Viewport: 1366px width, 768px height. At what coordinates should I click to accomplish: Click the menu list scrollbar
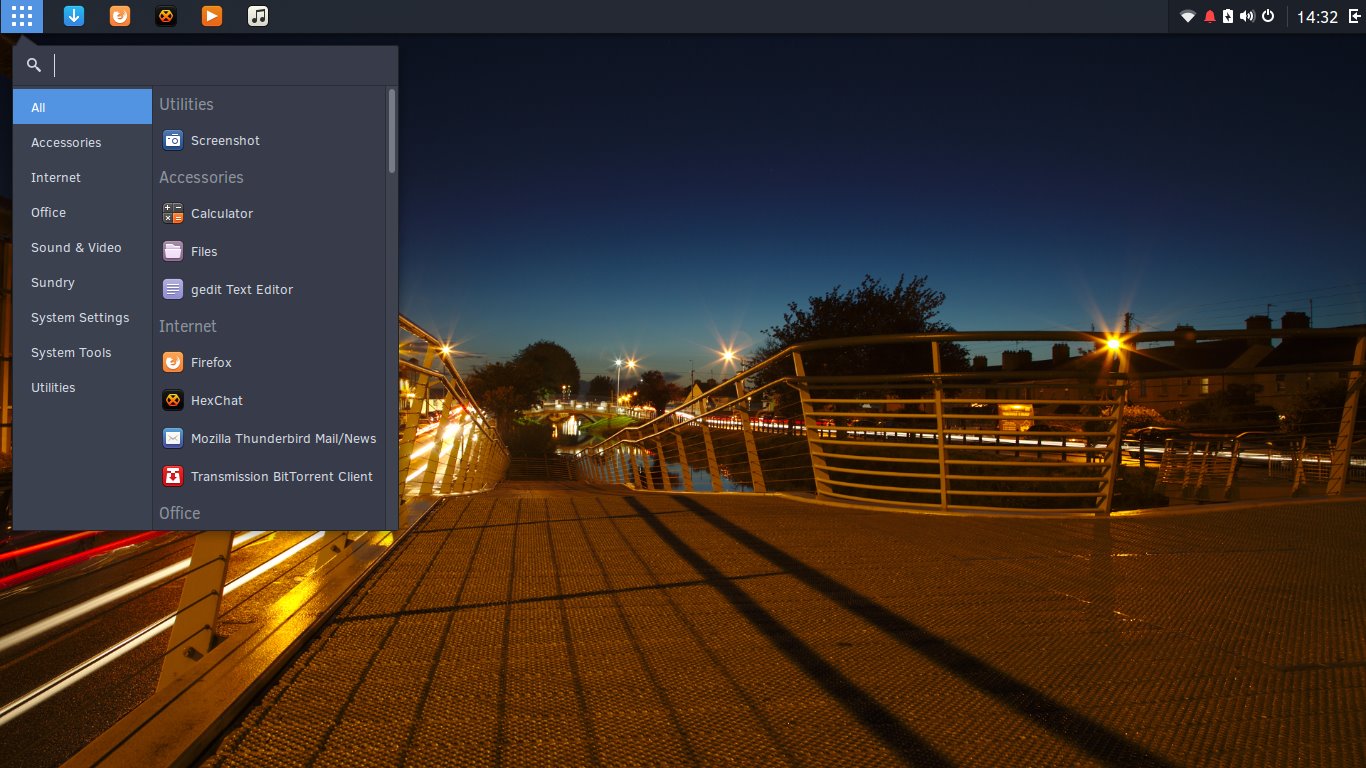392,131
